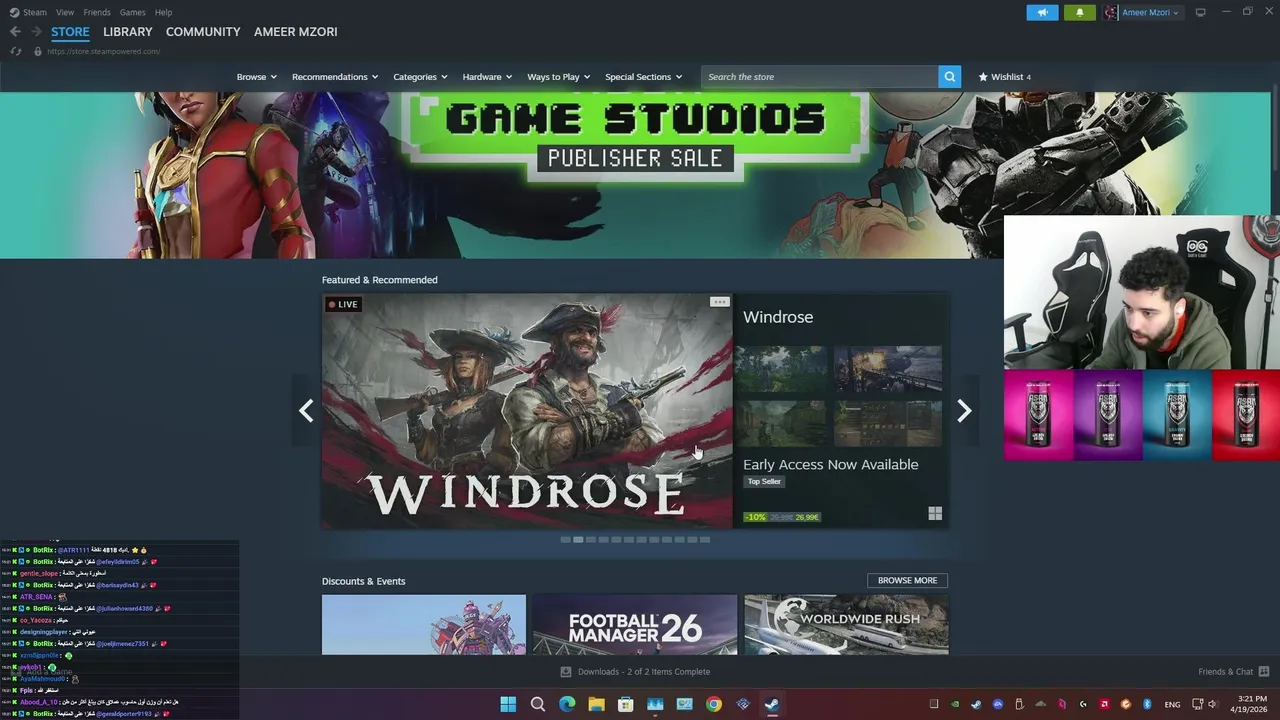Click Steam tray icon in system tray
Image resolution: width=1280 pixels, height=720 pixels.
click(976, 704)
